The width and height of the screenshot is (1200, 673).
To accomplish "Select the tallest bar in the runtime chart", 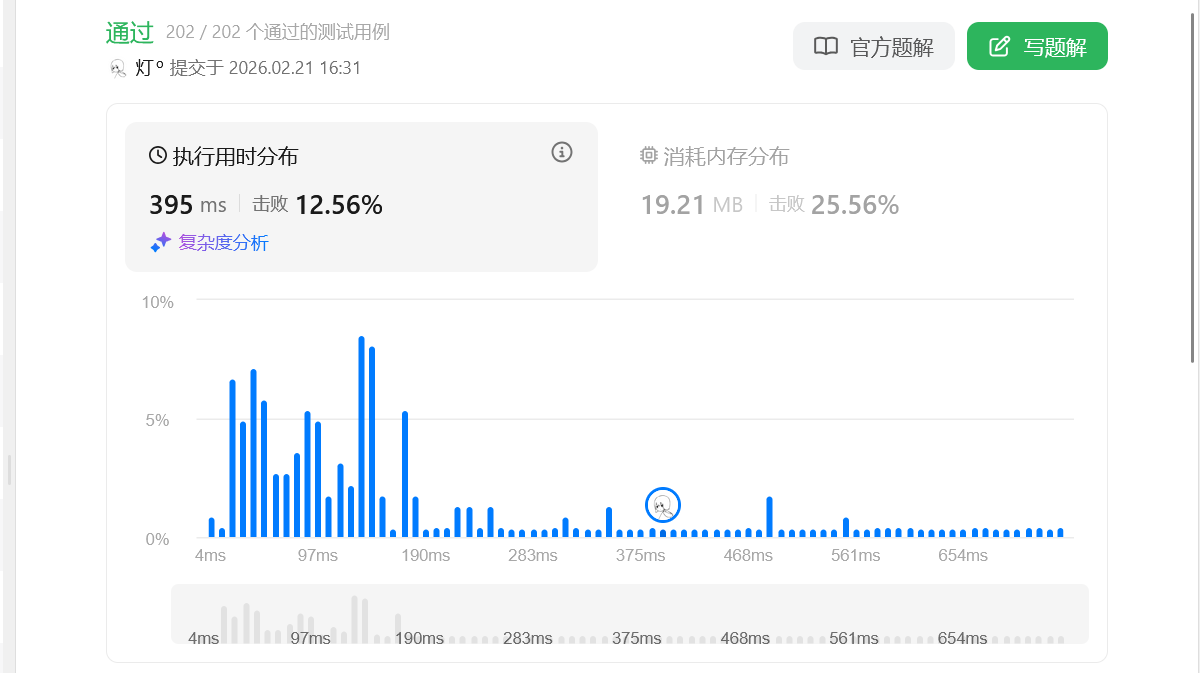I will click(x=361, y=438).
